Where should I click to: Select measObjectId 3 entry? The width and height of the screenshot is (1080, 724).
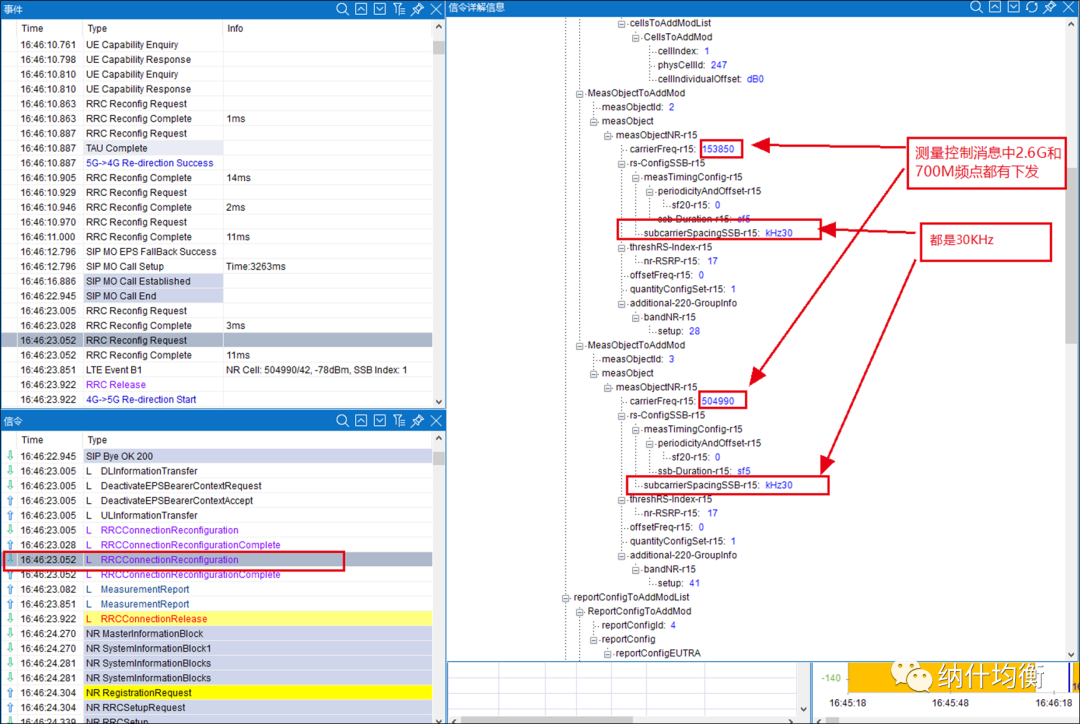(x=638, y=359)
